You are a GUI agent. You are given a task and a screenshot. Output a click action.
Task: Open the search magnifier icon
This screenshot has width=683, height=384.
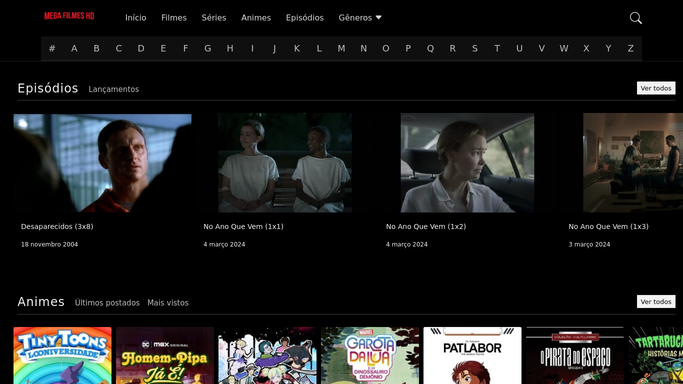(636, 18)
